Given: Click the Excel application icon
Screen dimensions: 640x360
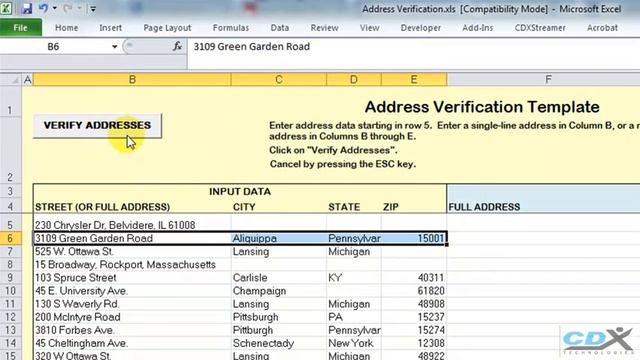Looking at the screenshot, I should [x=6, y=8].
